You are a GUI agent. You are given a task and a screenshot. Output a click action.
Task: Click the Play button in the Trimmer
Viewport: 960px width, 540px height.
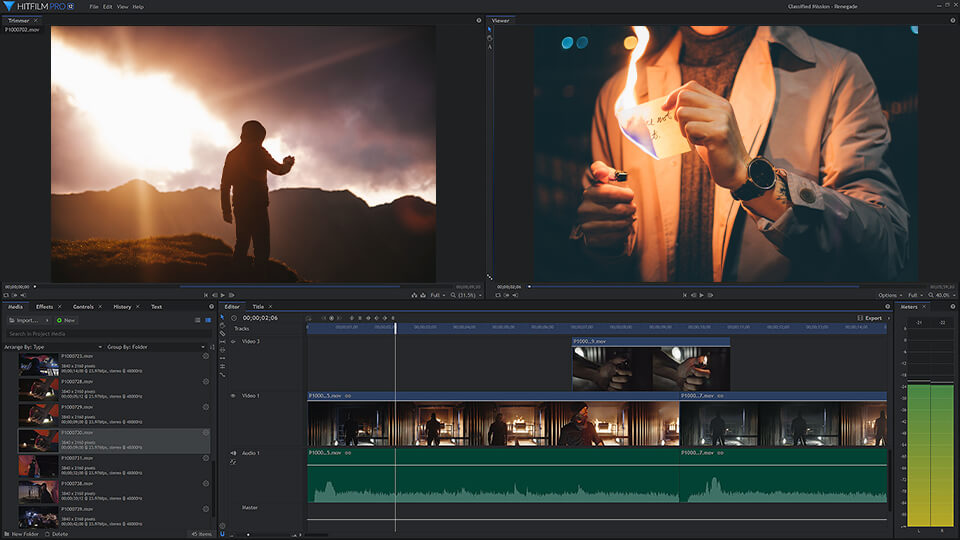click(x=223, y=295)
